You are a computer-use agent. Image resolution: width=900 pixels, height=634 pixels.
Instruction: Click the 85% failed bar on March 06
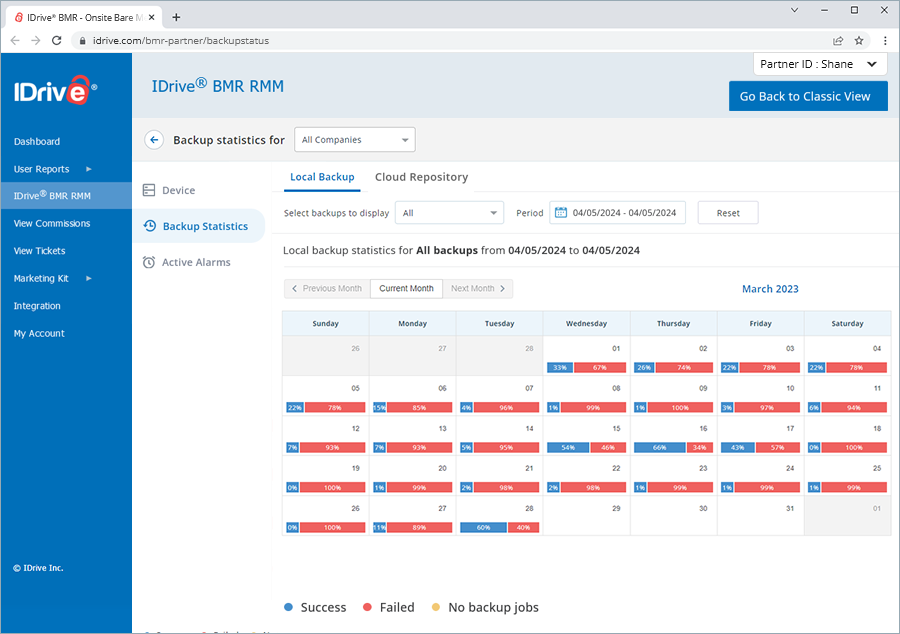(419, 408)
